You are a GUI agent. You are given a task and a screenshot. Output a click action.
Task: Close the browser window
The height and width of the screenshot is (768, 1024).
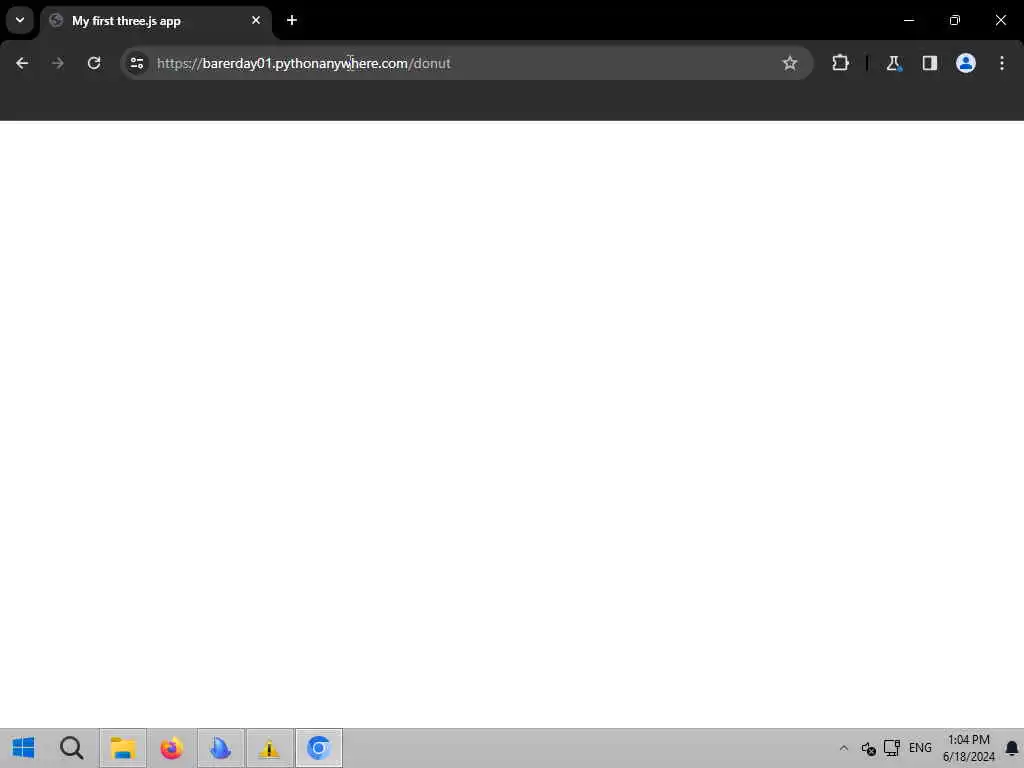1000,20
